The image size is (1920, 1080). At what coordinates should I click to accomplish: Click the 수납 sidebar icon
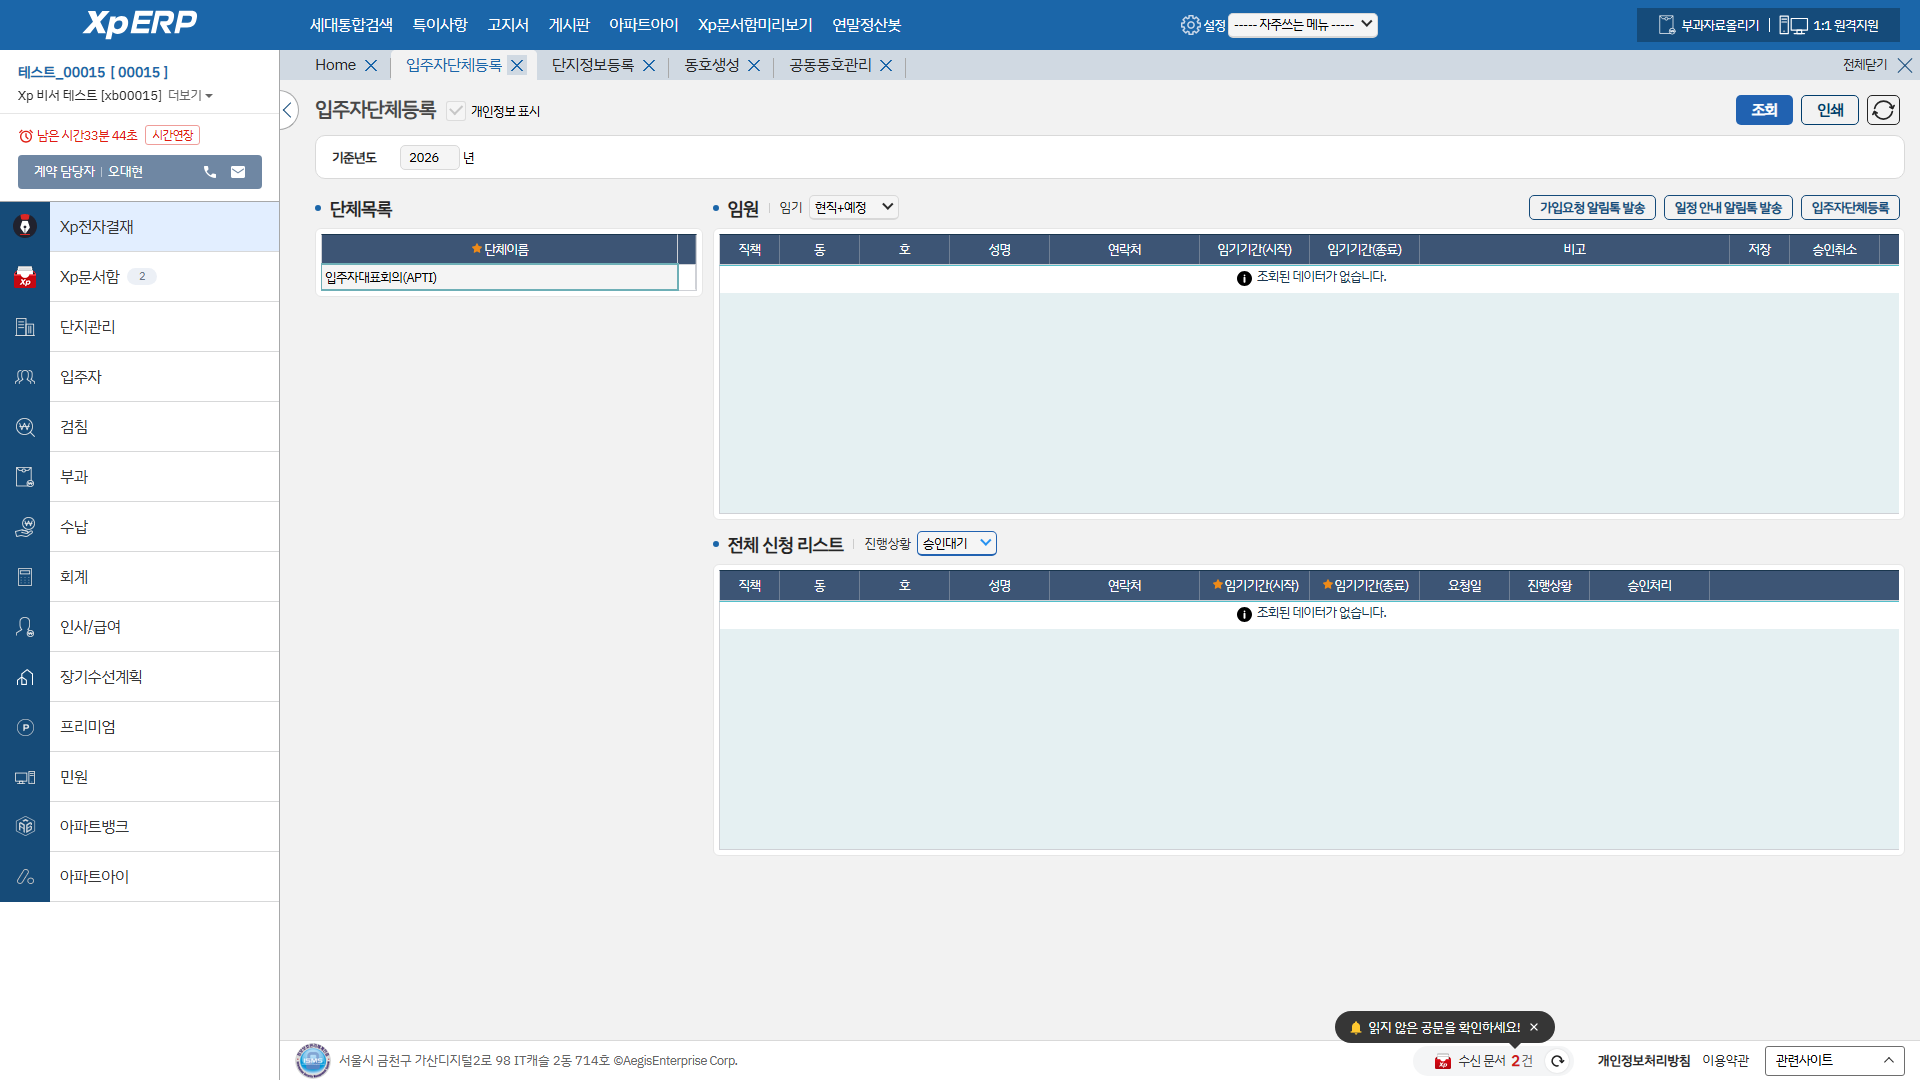25,527
